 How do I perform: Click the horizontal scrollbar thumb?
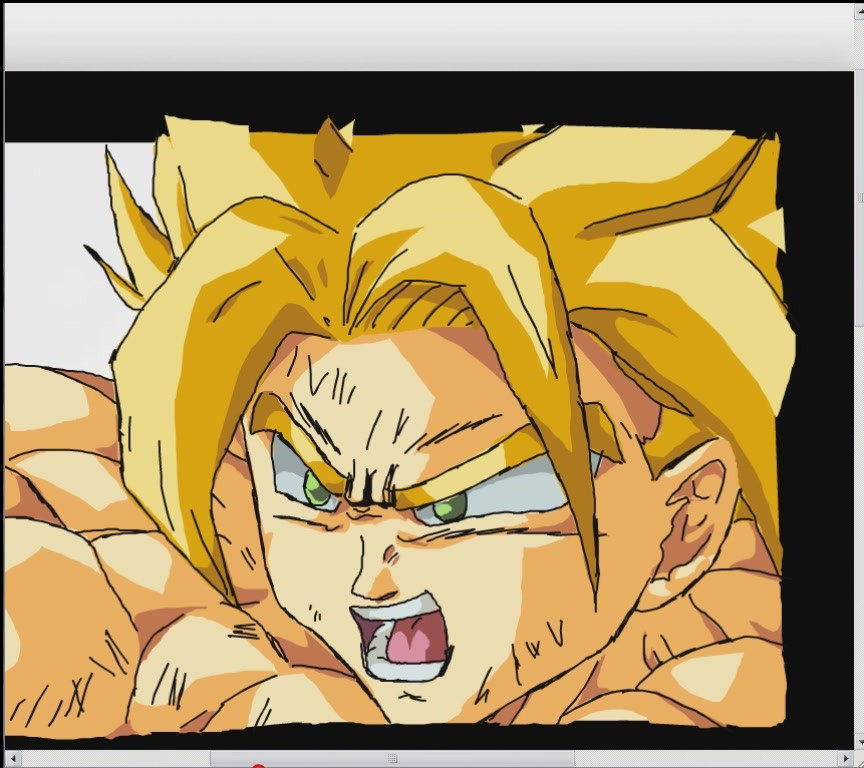pyautogui.click(x=392, y=759)
